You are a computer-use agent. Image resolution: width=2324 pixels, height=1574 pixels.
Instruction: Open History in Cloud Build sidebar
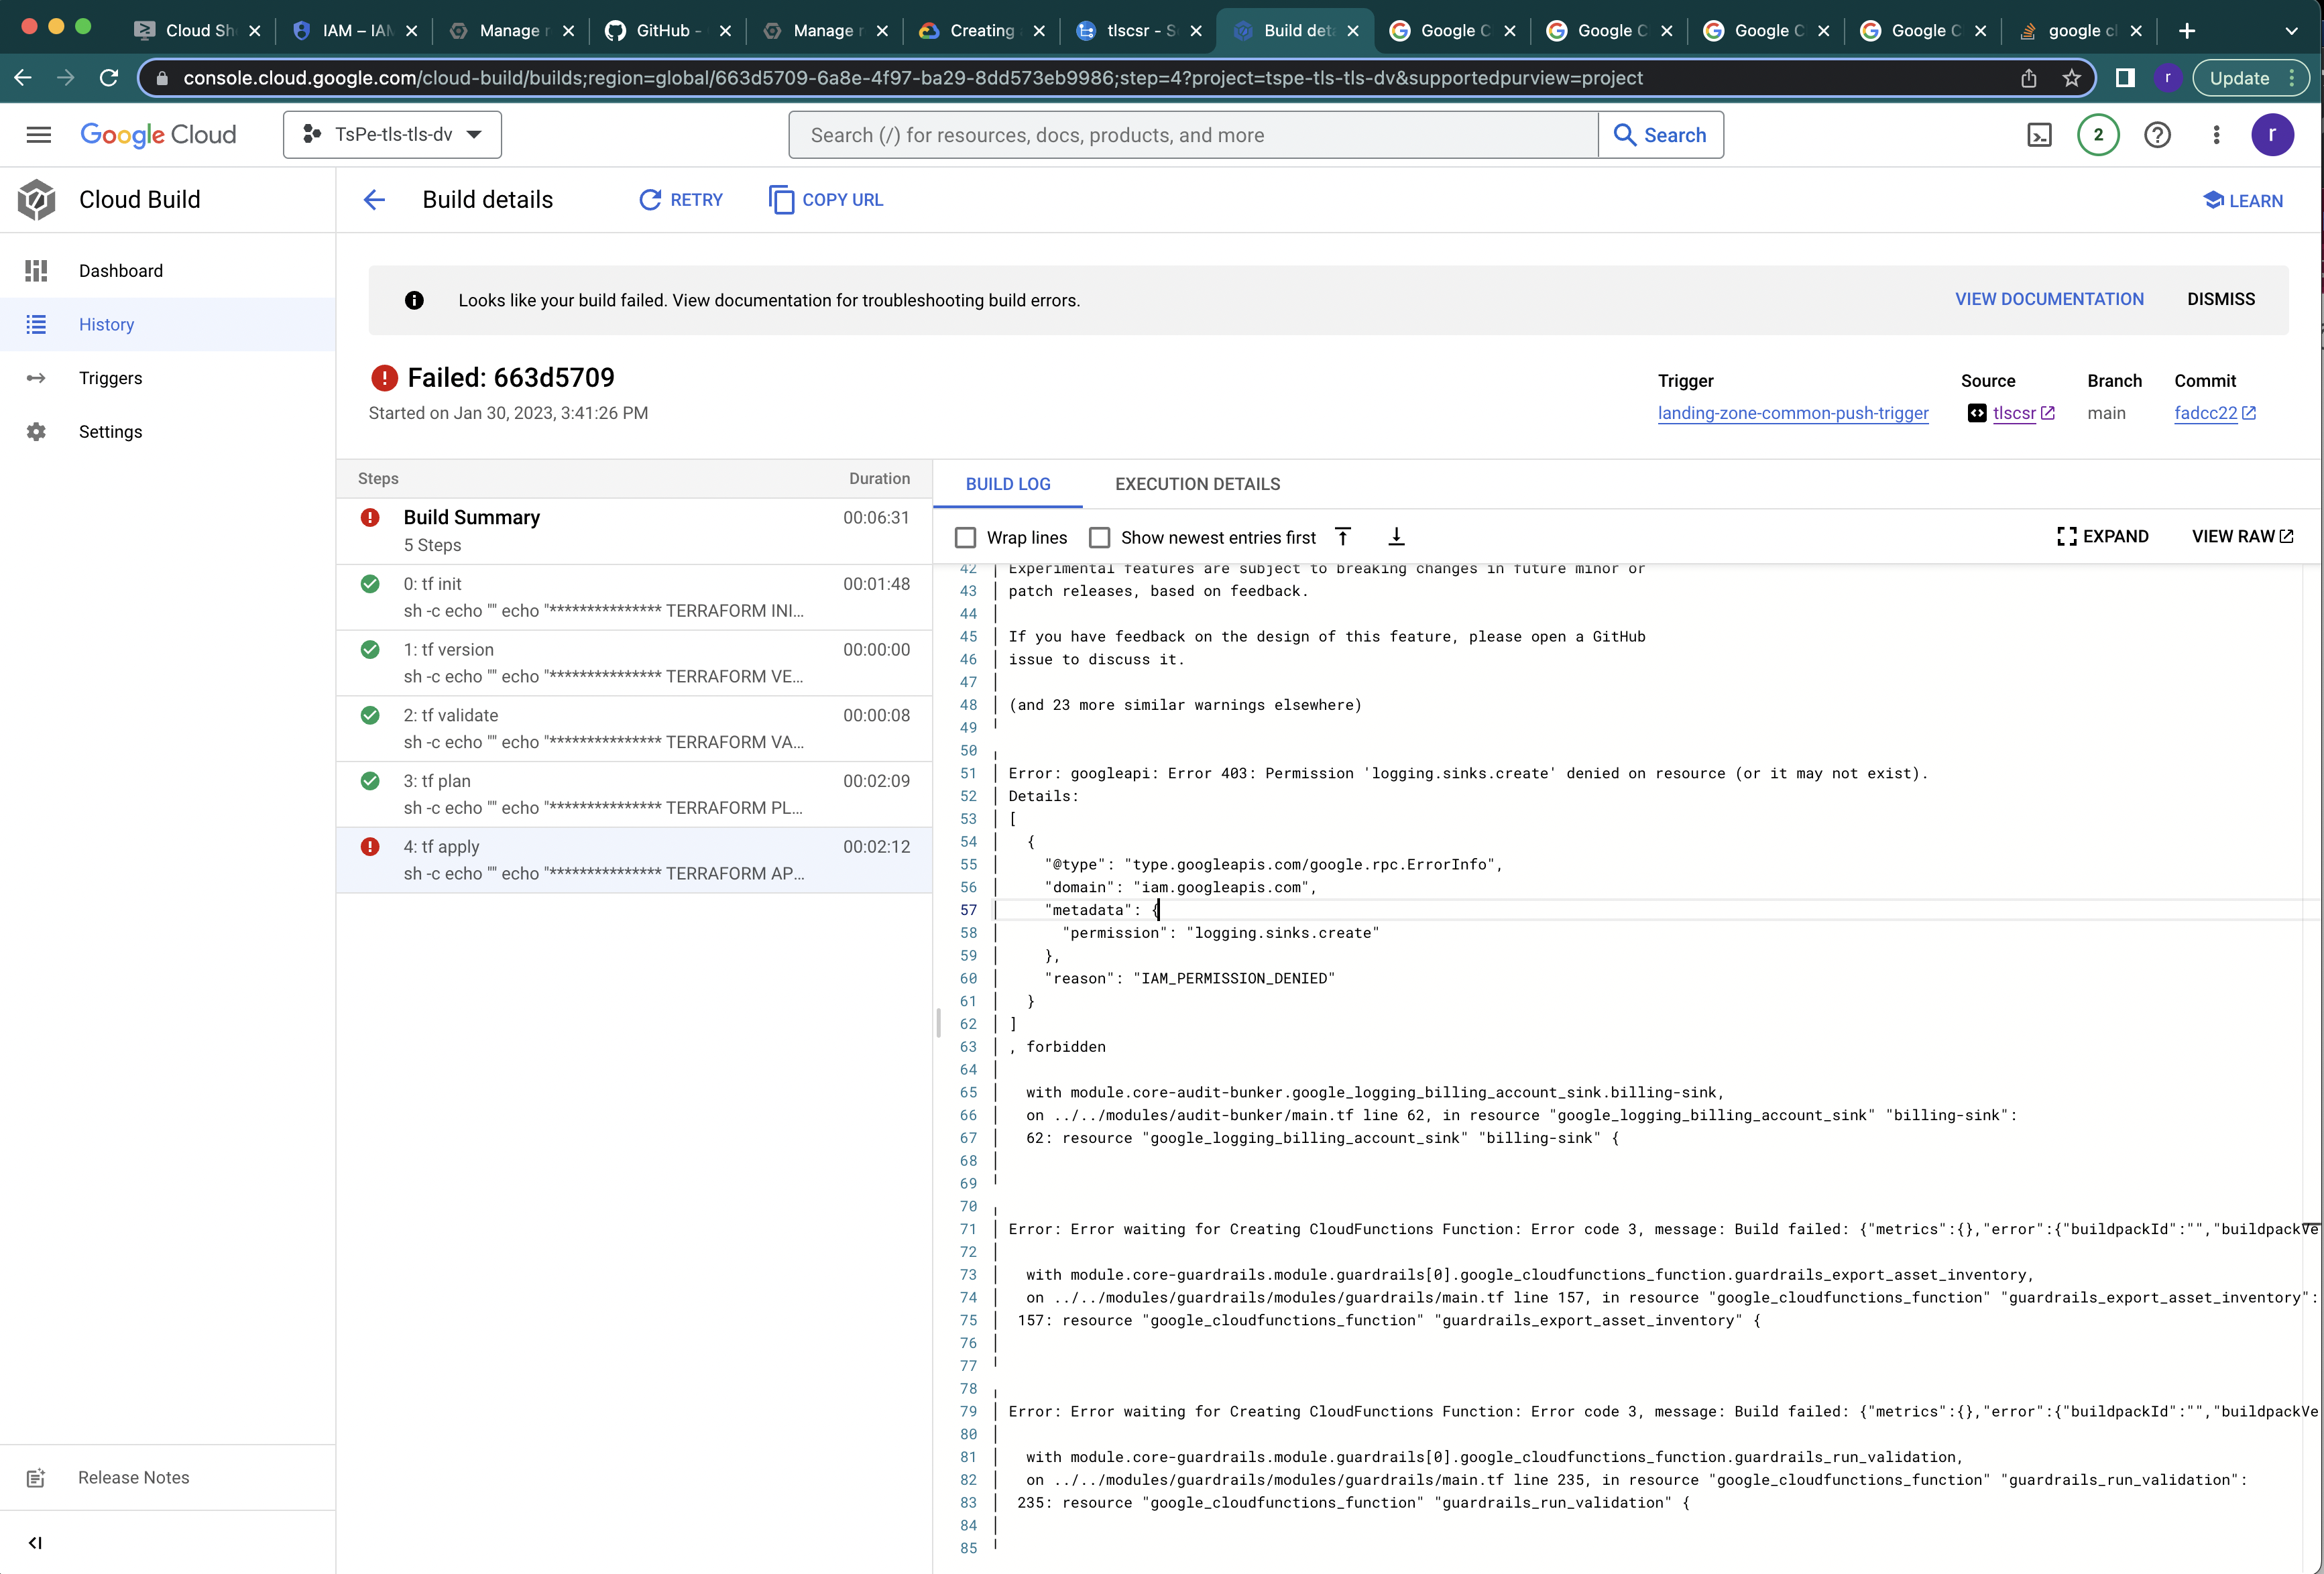tap(106, 324)
